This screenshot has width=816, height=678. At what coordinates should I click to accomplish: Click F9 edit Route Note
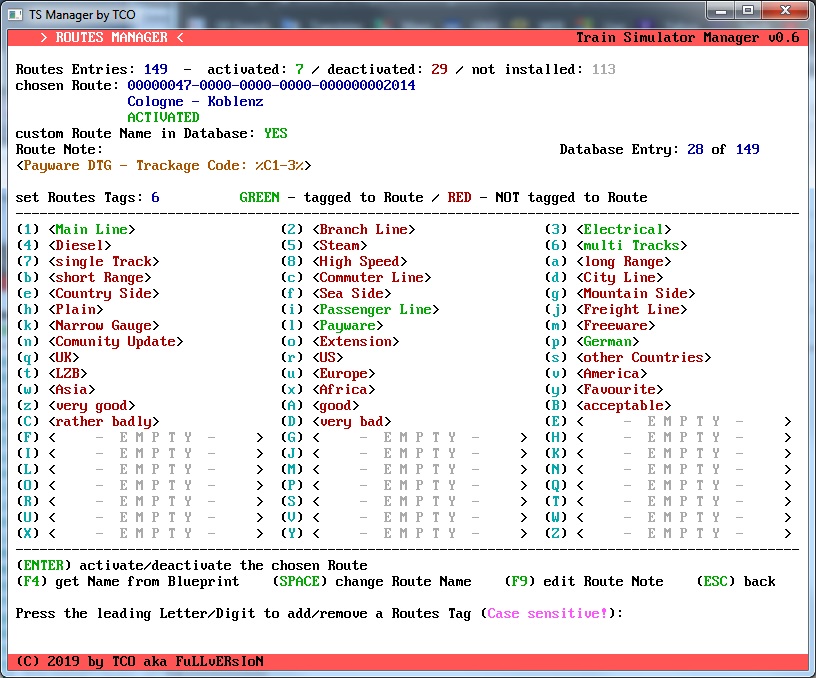click(x=584, y=582)
